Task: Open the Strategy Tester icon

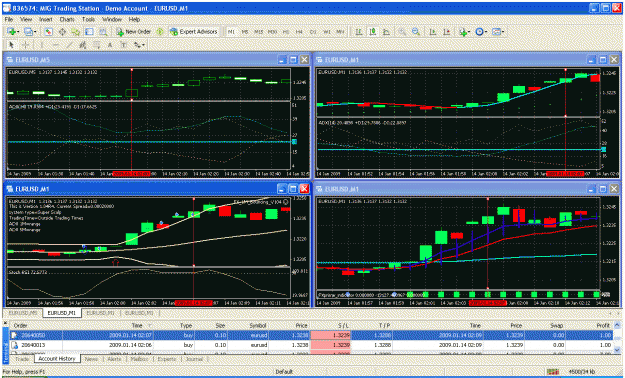Action: 102,32
